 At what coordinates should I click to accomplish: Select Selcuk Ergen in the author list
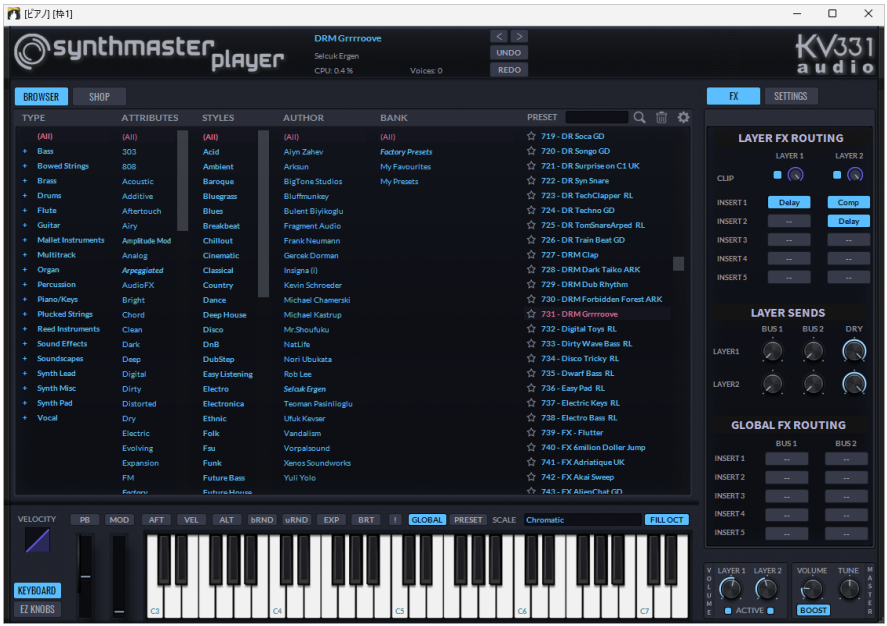tap(305, 388)
